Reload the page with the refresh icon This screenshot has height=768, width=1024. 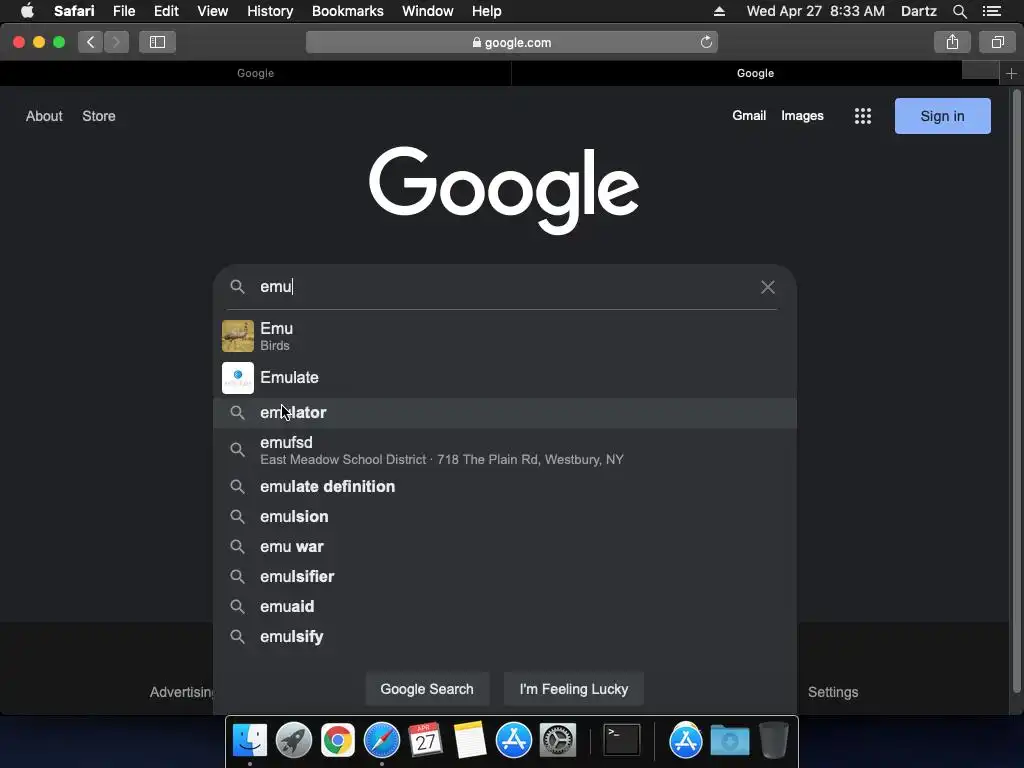click(706, 42)
